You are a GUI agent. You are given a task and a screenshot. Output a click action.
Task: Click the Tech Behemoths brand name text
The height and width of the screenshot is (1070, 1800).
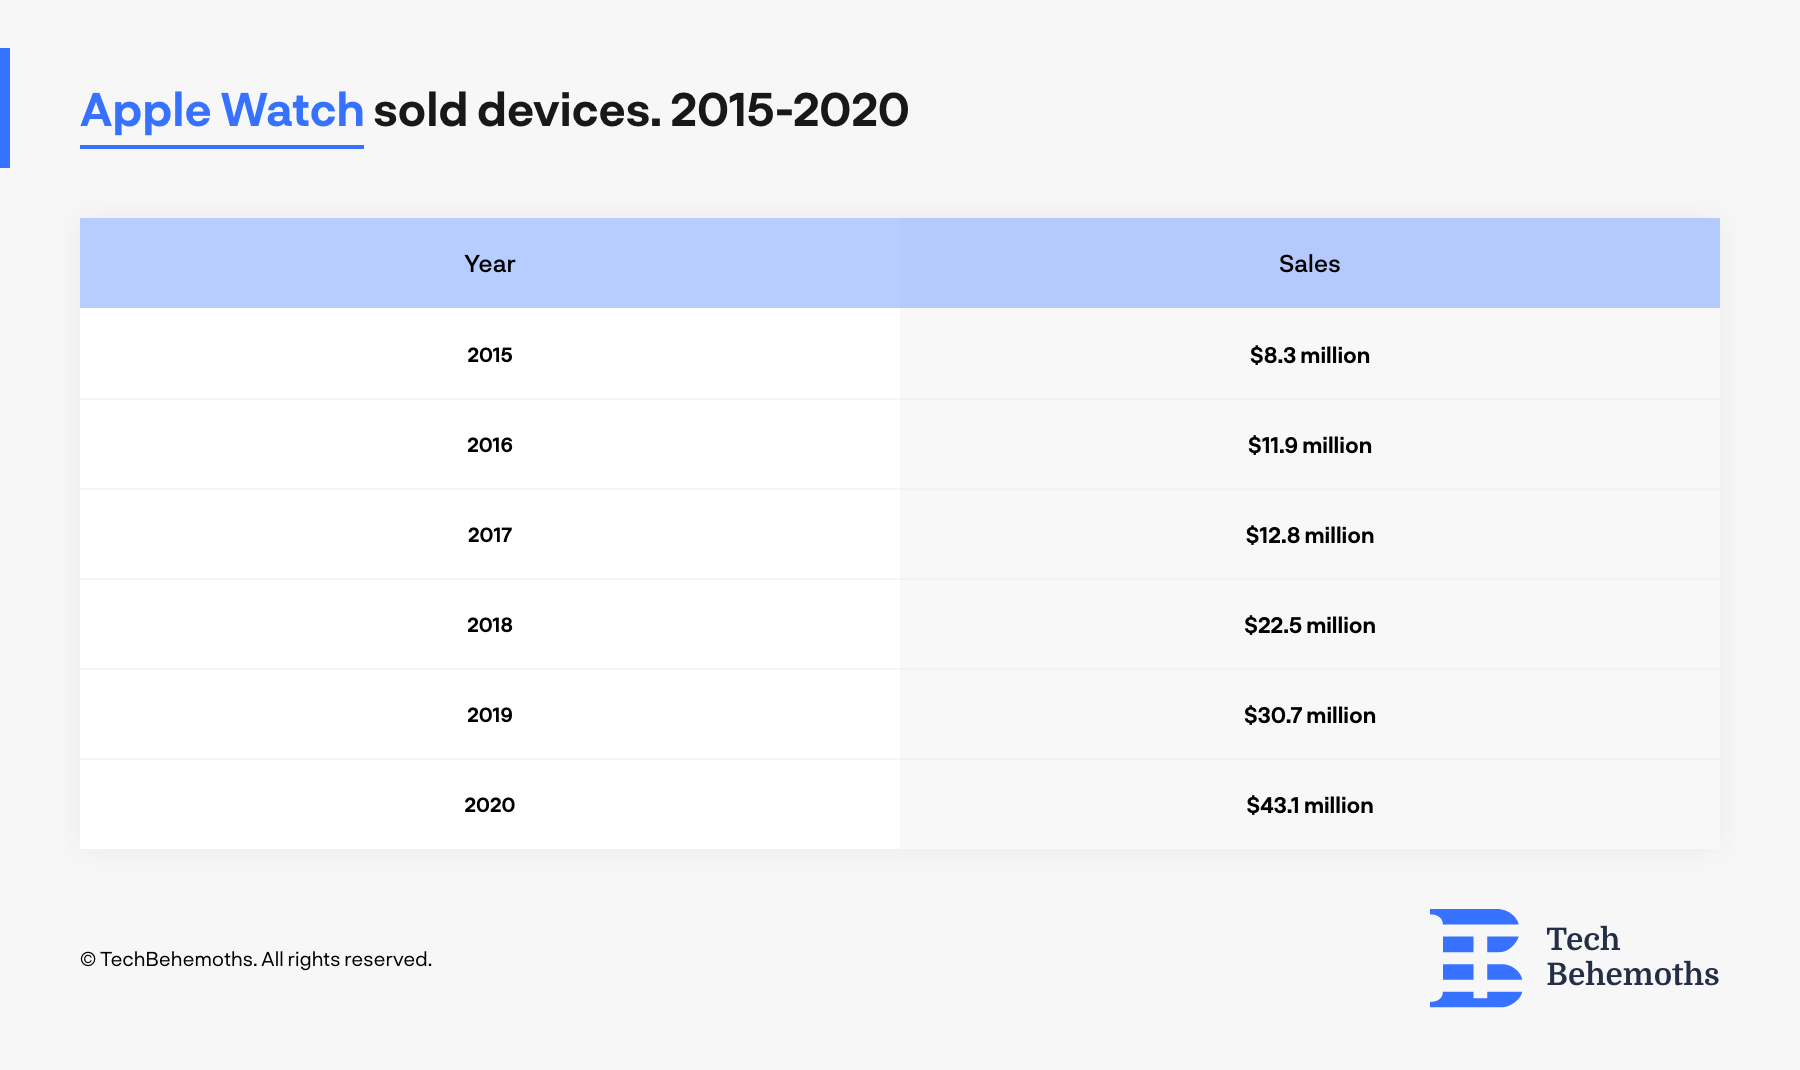click(1632, 956)
